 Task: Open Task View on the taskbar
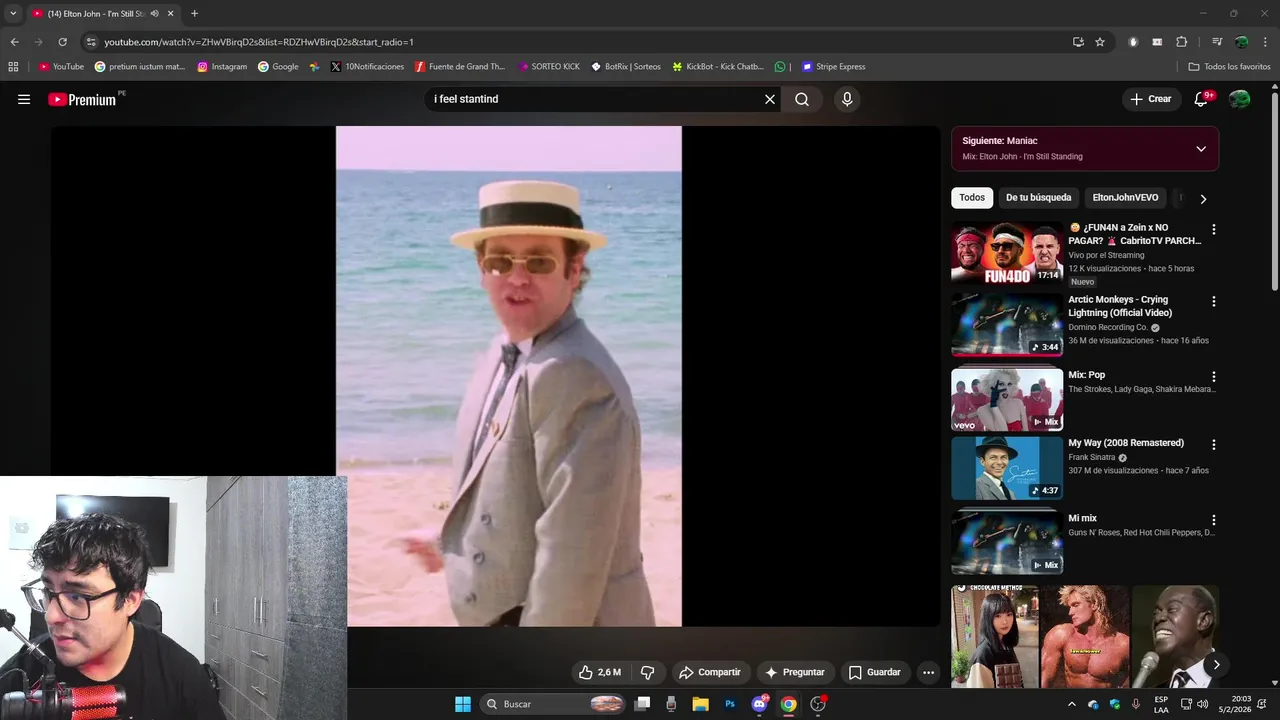(643, 704)
